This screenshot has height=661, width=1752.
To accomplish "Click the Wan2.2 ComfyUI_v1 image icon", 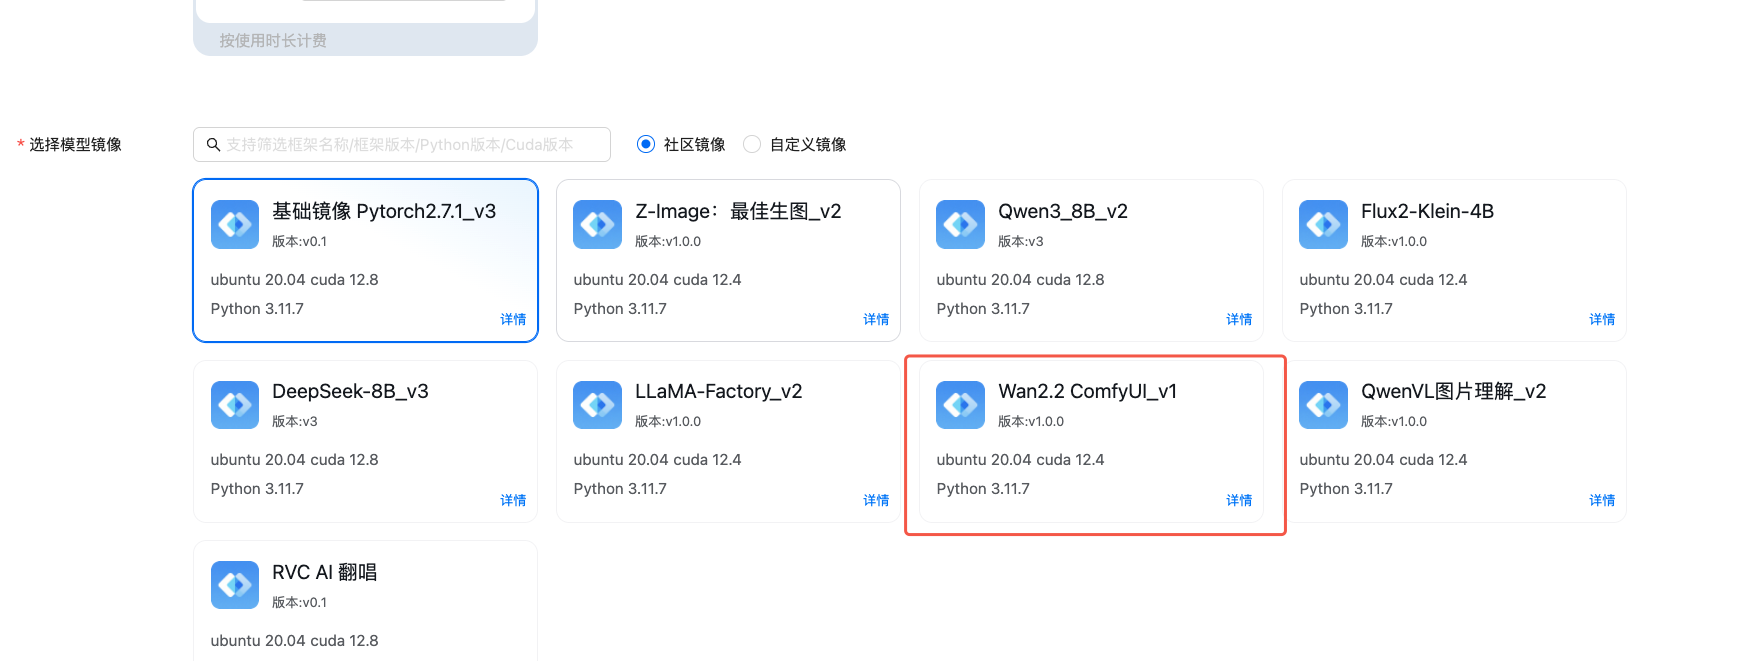I will click(960, 404).
